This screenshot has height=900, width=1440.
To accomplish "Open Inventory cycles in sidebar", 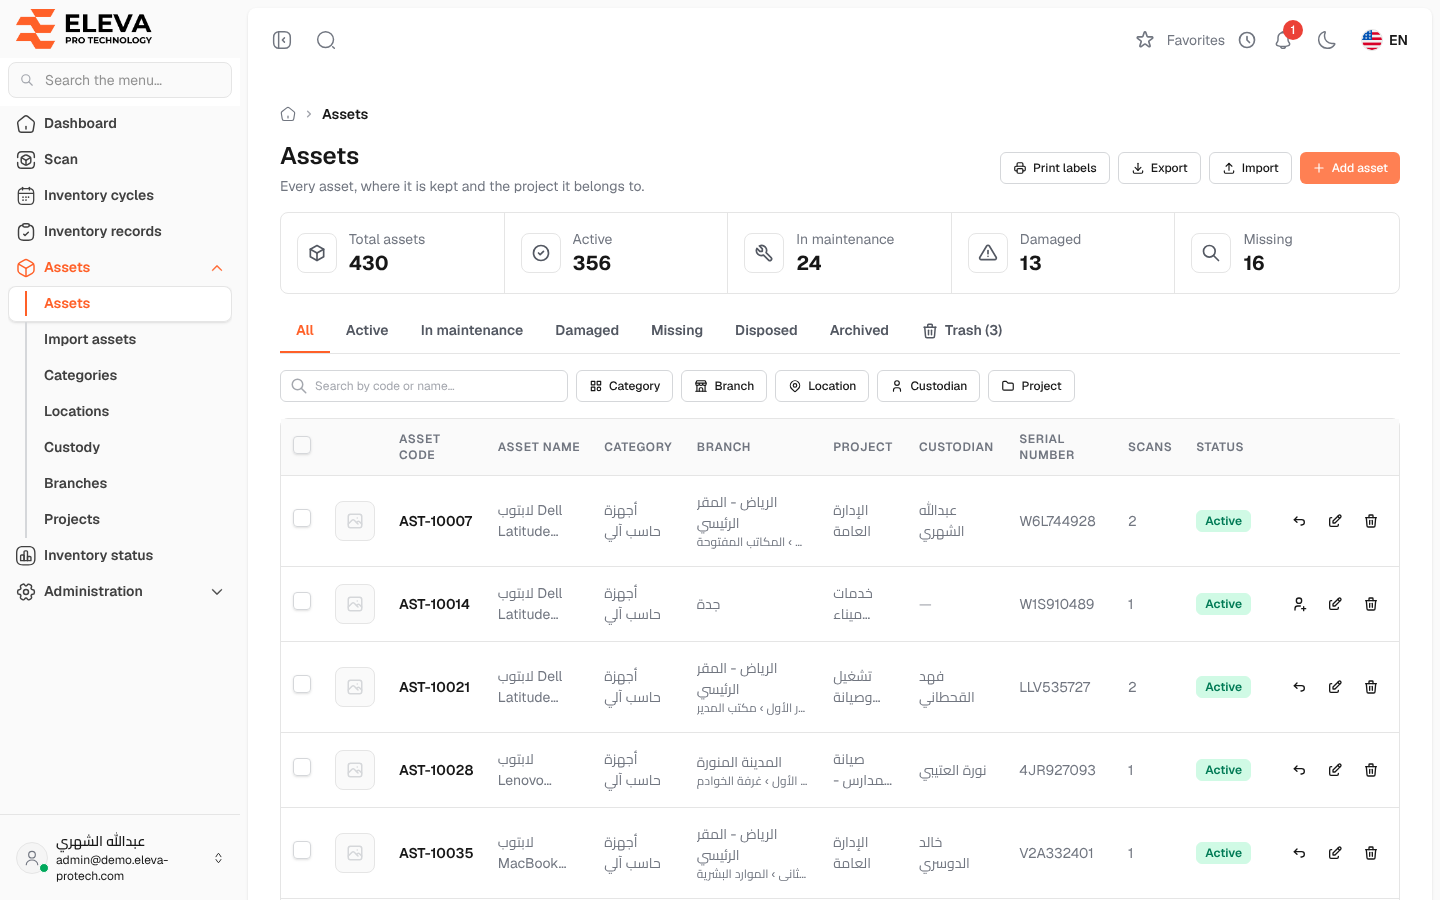I will coord(120,195).
